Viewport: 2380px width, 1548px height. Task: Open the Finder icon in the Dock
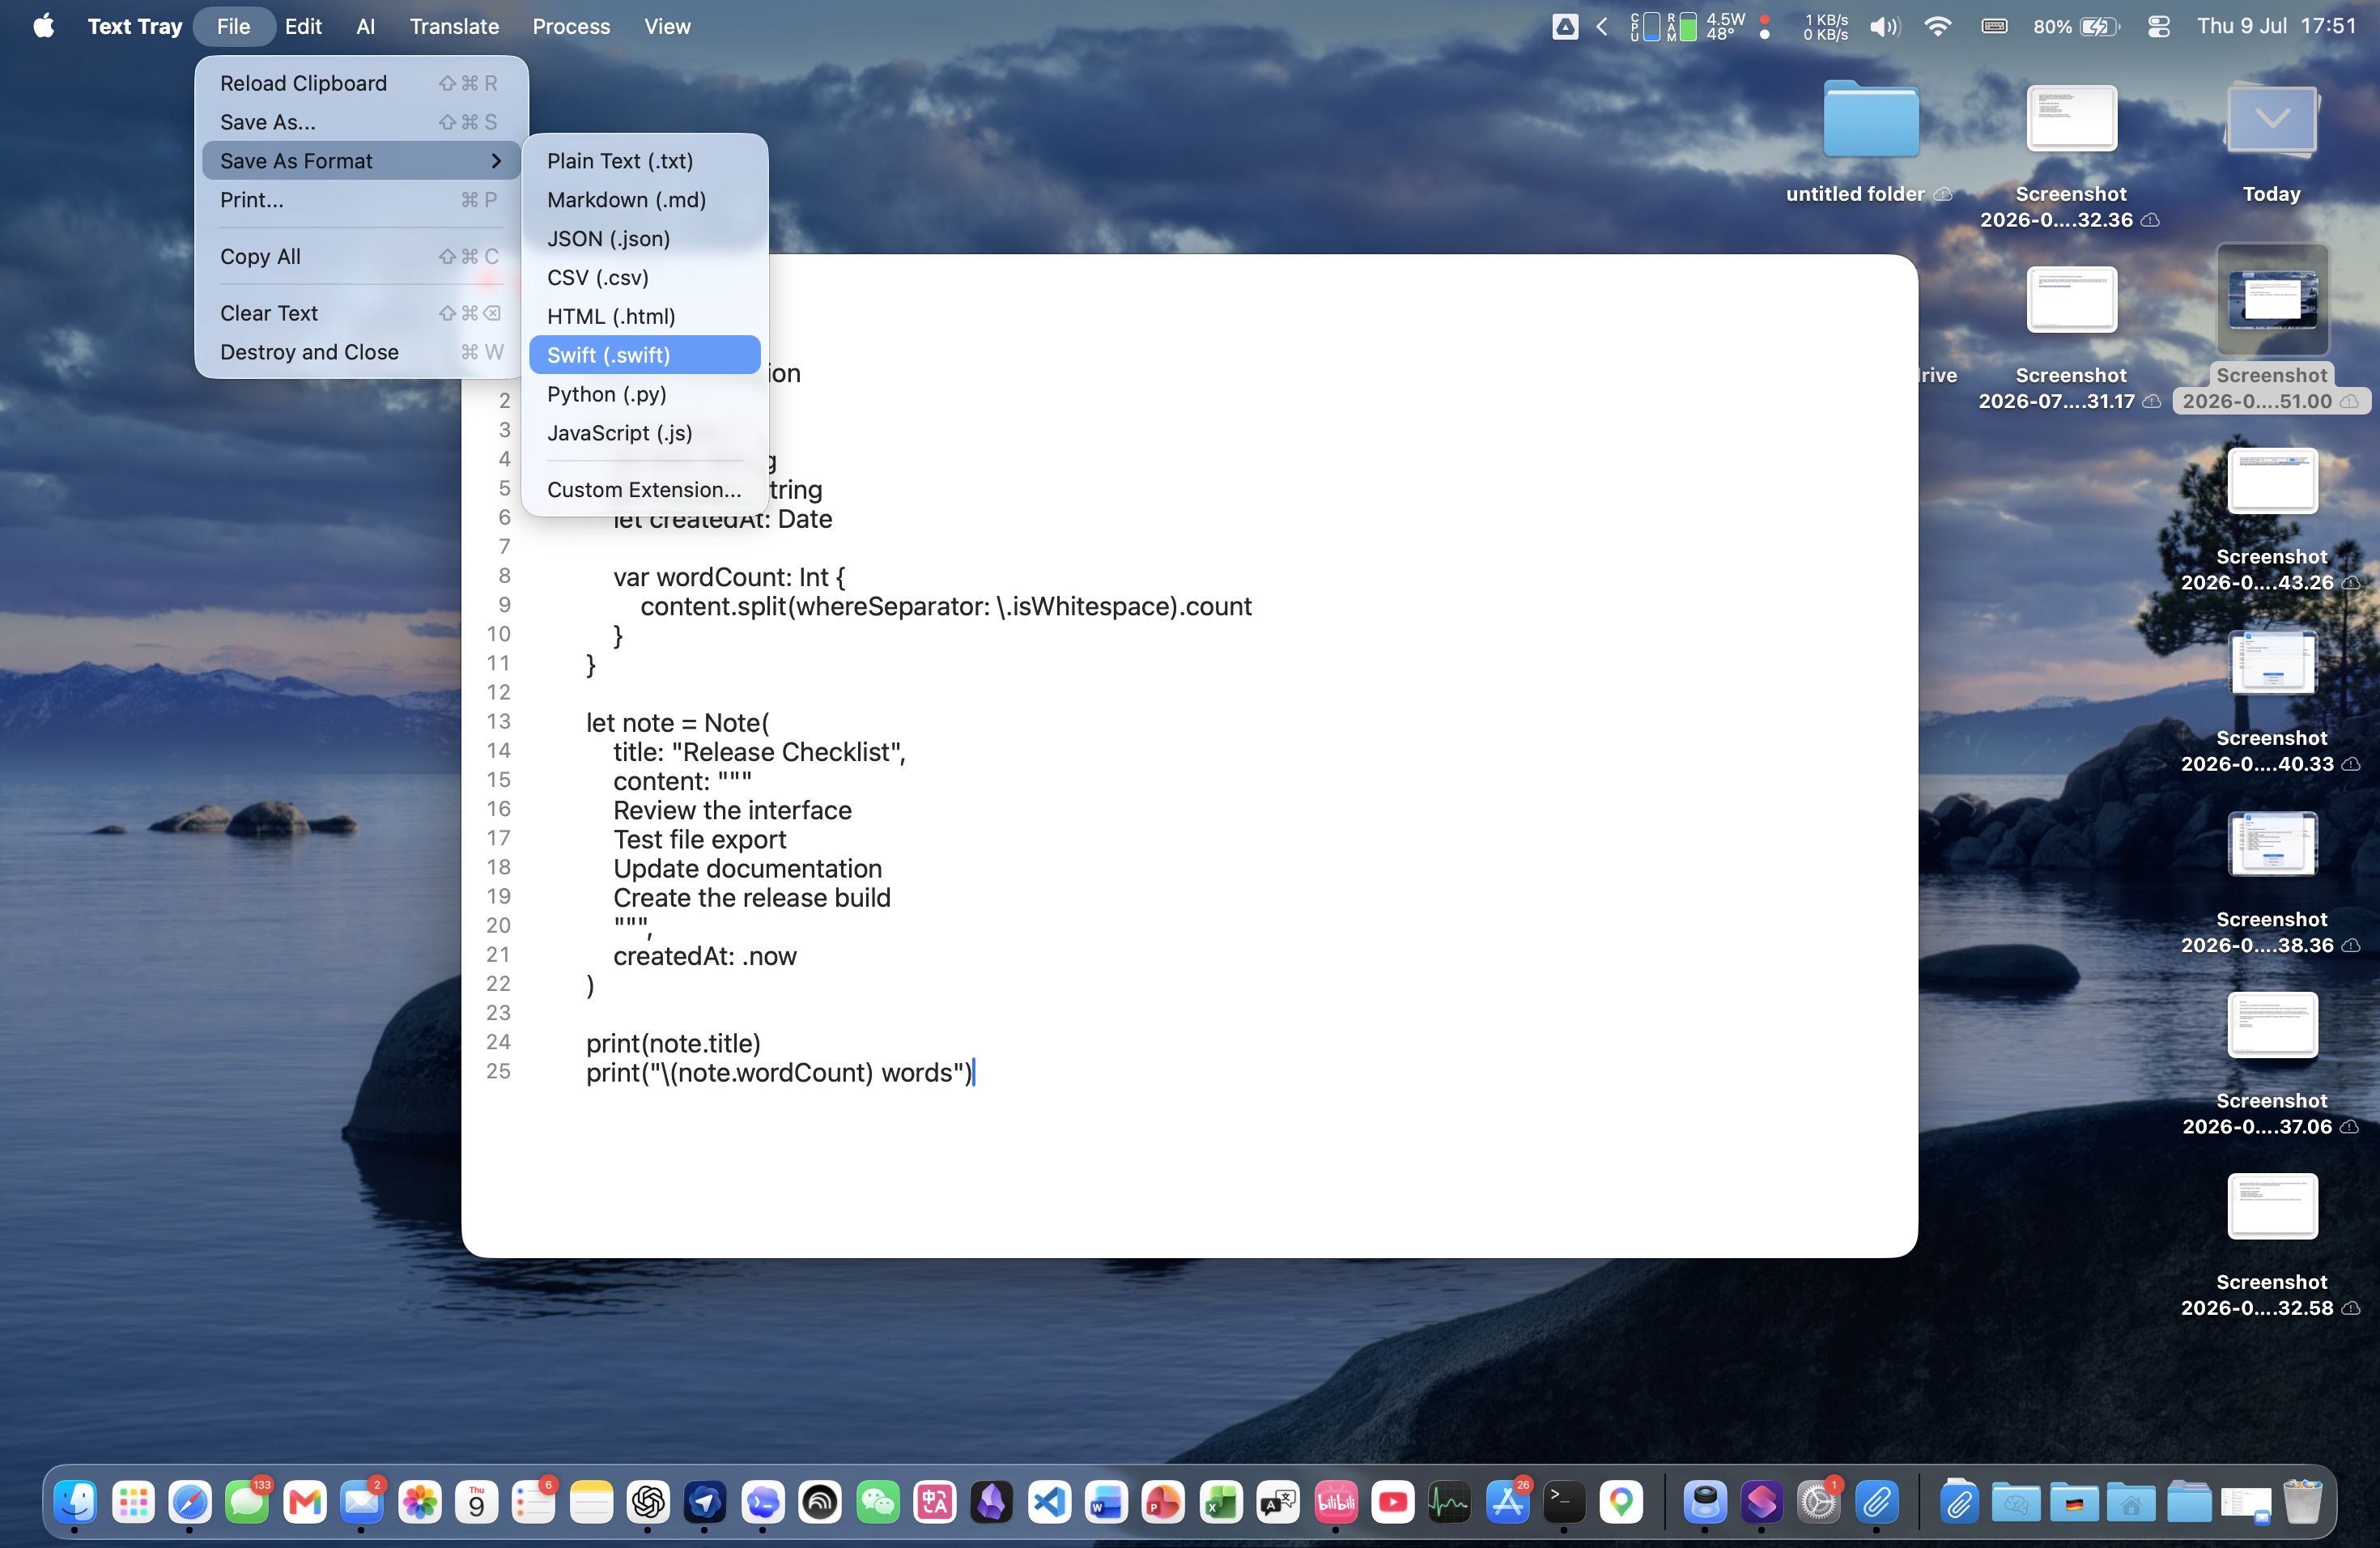(75, 1501)
